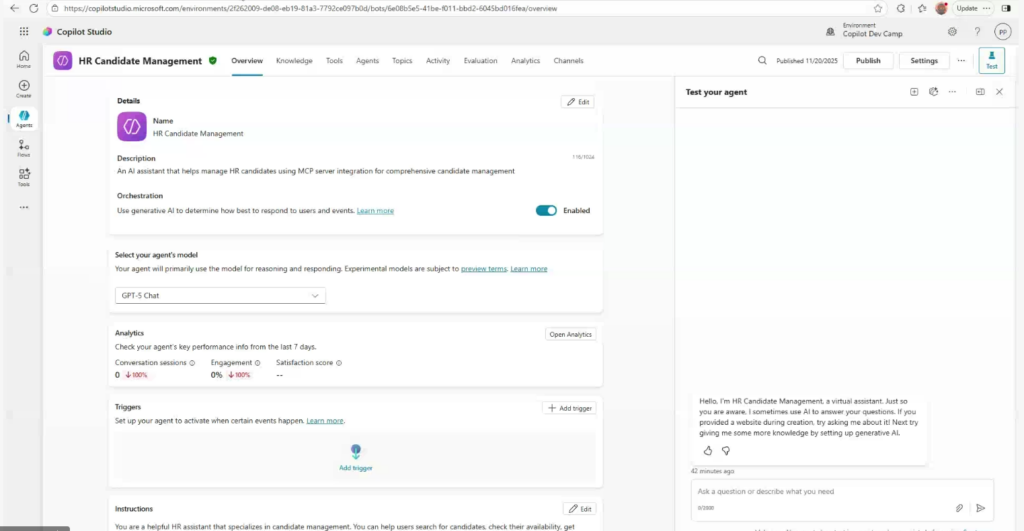Switch to the Knowledge tab
The height and width of the screenshot is (531, 1024).
pyautogui.click(x=294, y=61)
